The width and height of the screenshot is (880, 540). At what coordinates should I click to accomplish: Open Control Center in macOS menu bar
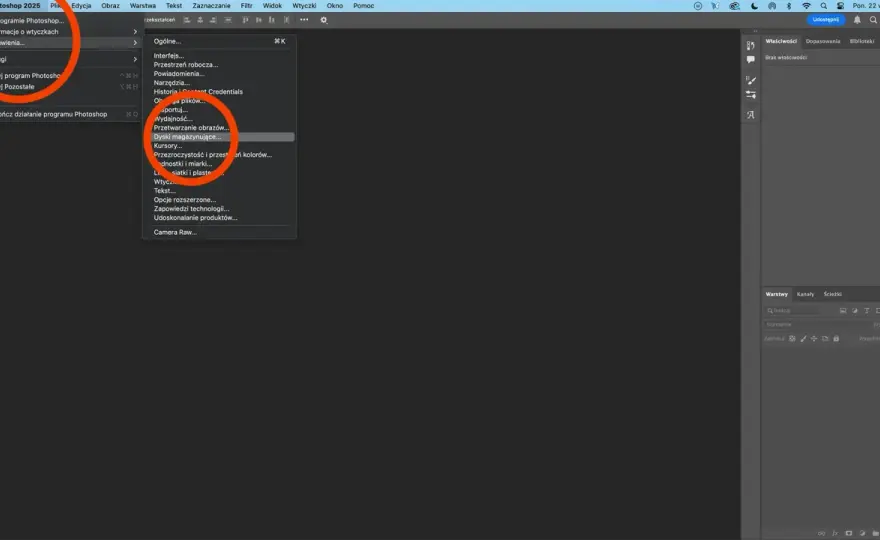(x=840, y=6)
